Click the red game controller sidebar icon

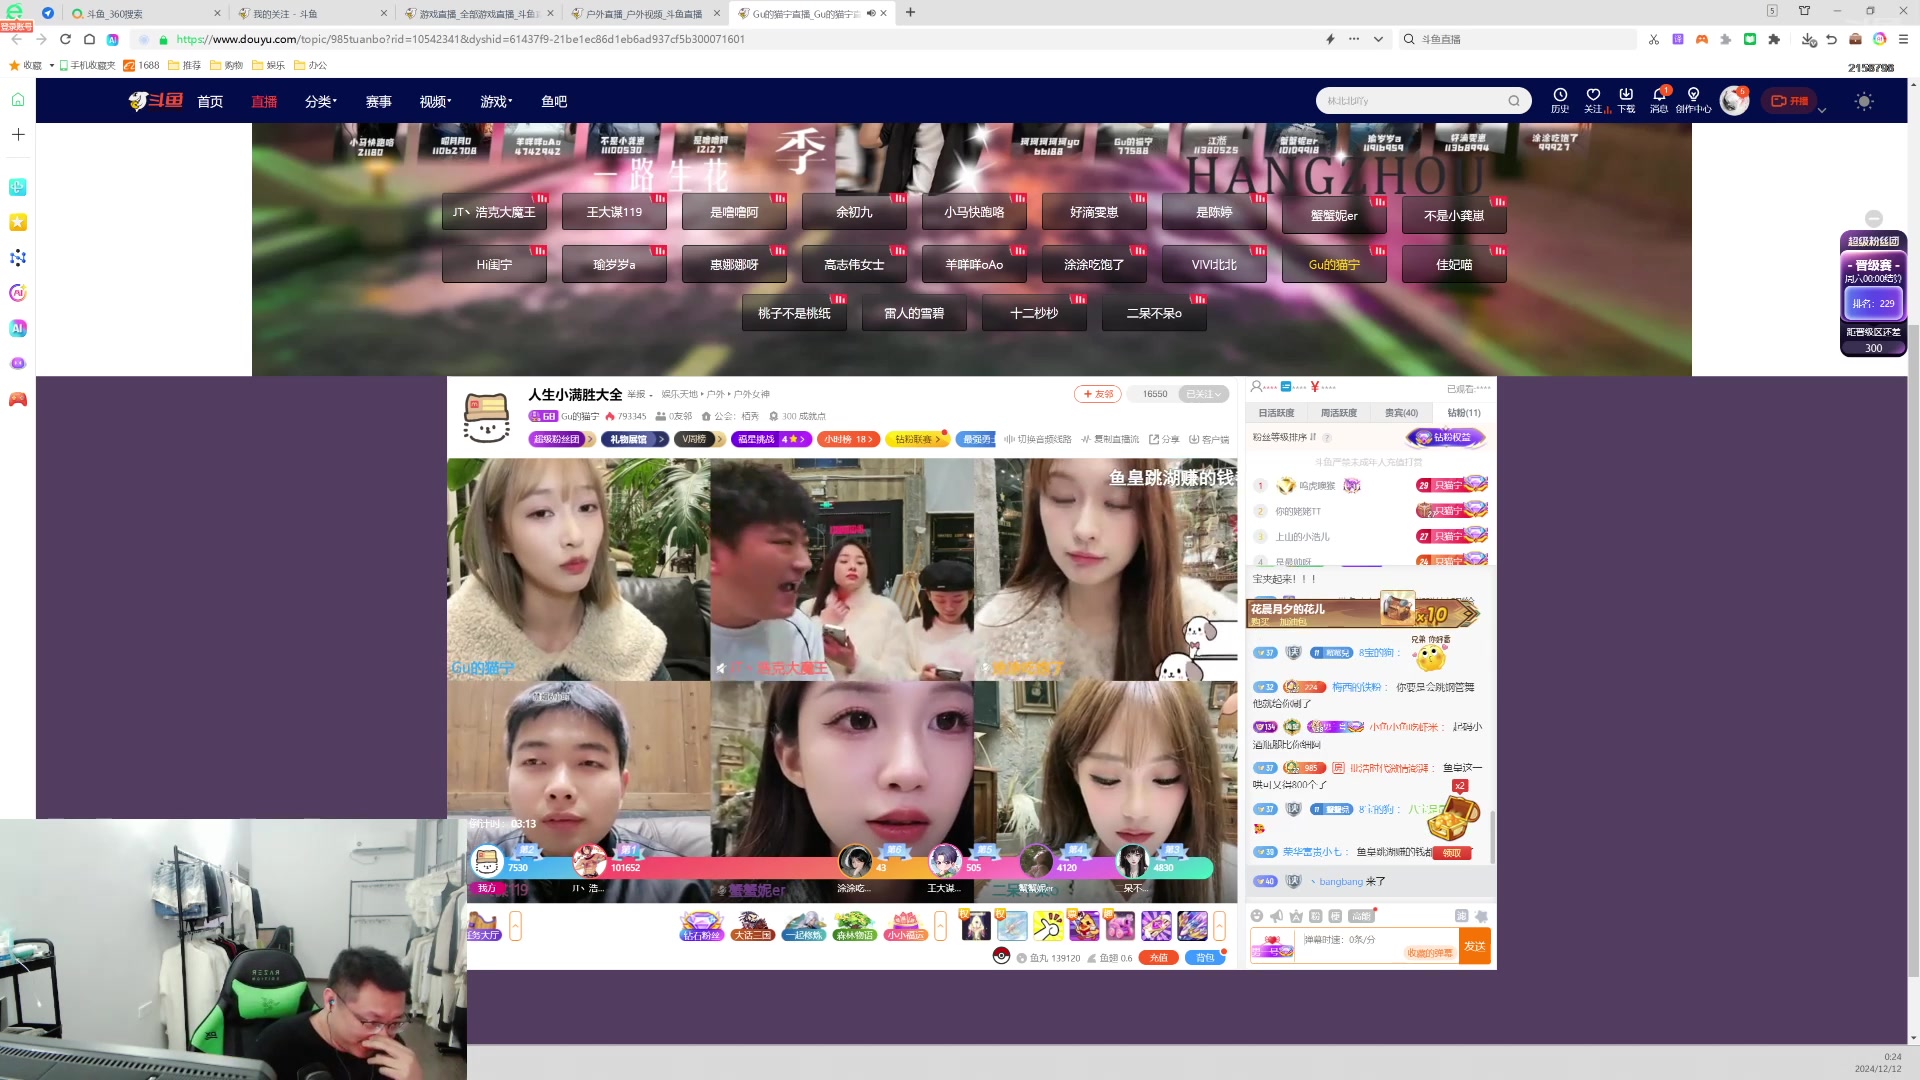[x=18, y=399]
